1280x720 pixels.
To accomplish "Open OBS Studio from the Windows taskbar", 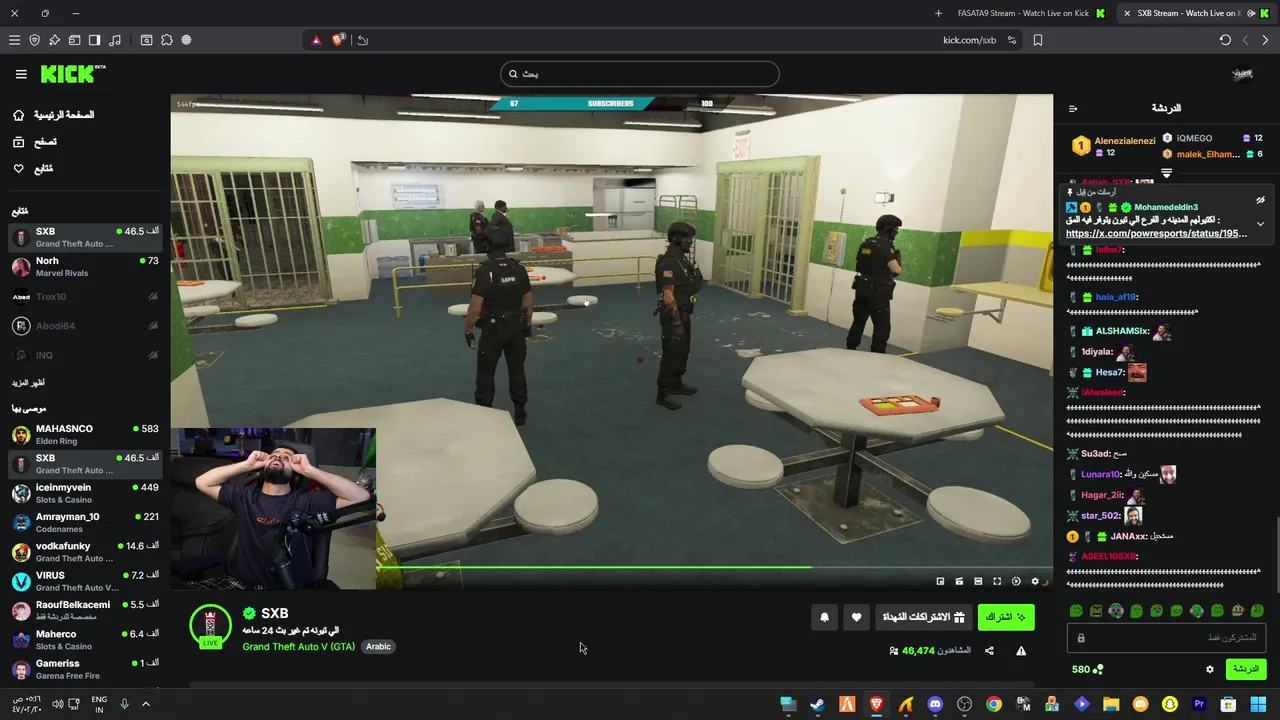I will coord(964,704).
